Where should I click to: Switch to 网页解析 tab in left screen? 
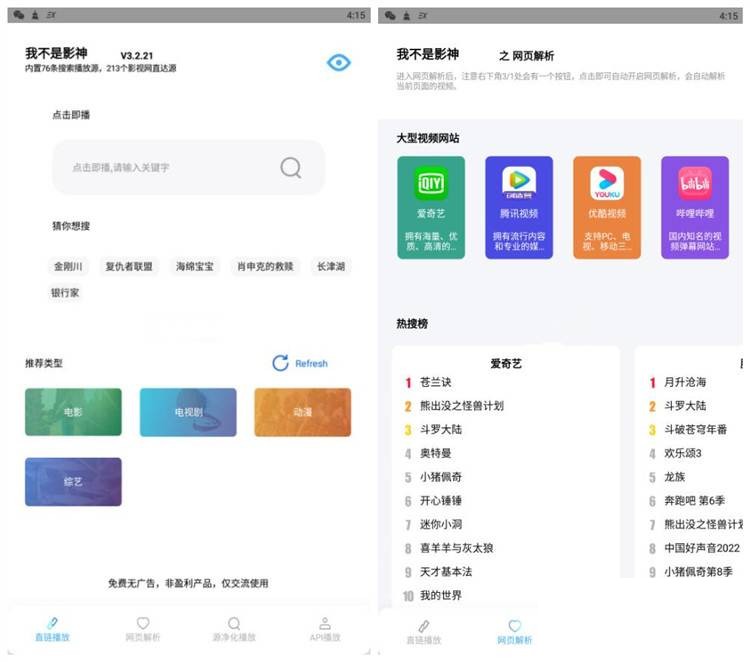[143, 629]
